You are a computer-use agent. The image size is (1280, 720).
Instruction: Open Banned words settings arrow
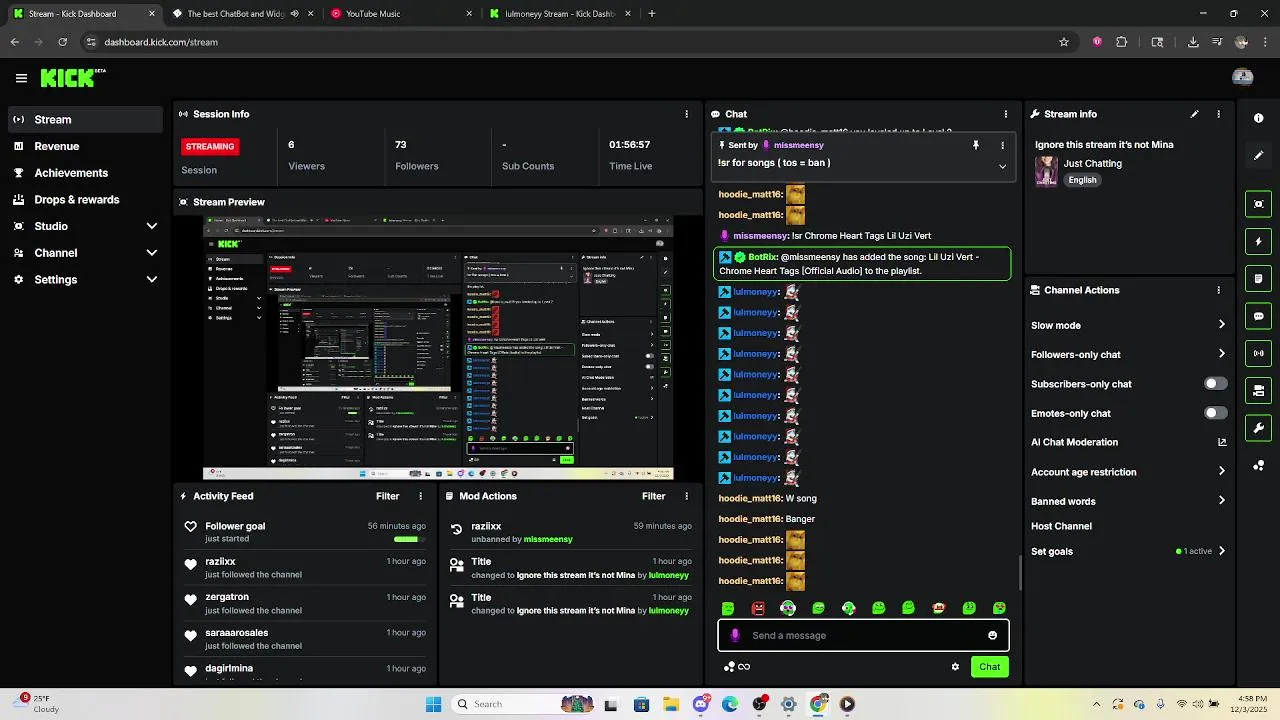(x=1221, y=501)
